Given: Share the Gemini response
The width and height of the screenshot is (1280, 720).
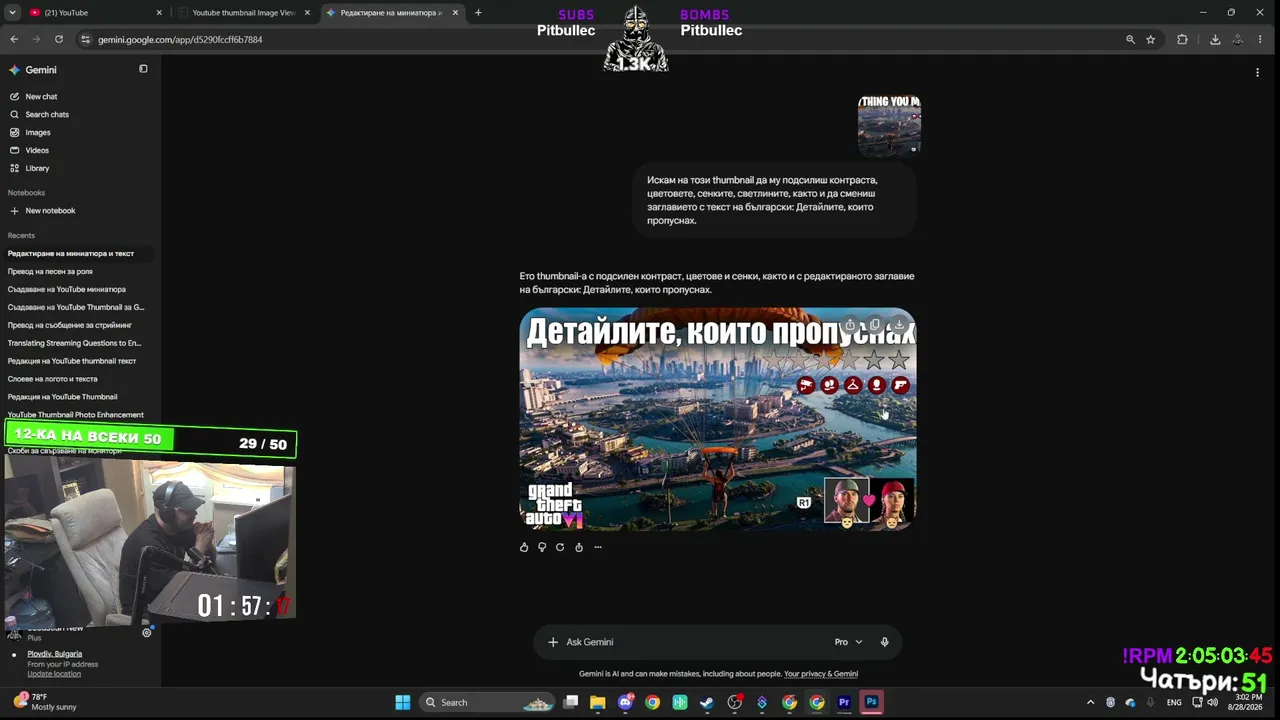Looking at the screenshot, I should click(x=579, y=547).
